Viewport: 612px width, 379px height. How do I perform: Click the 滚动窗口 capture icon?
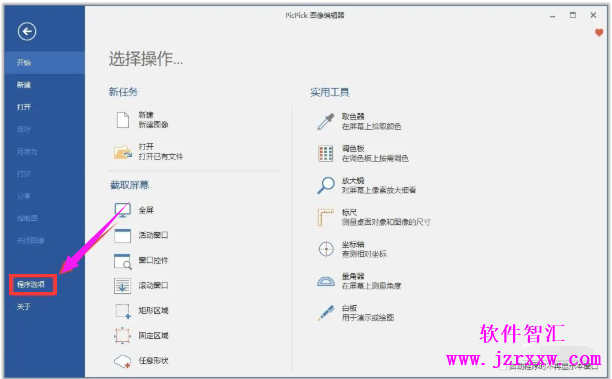click(123, 286)
